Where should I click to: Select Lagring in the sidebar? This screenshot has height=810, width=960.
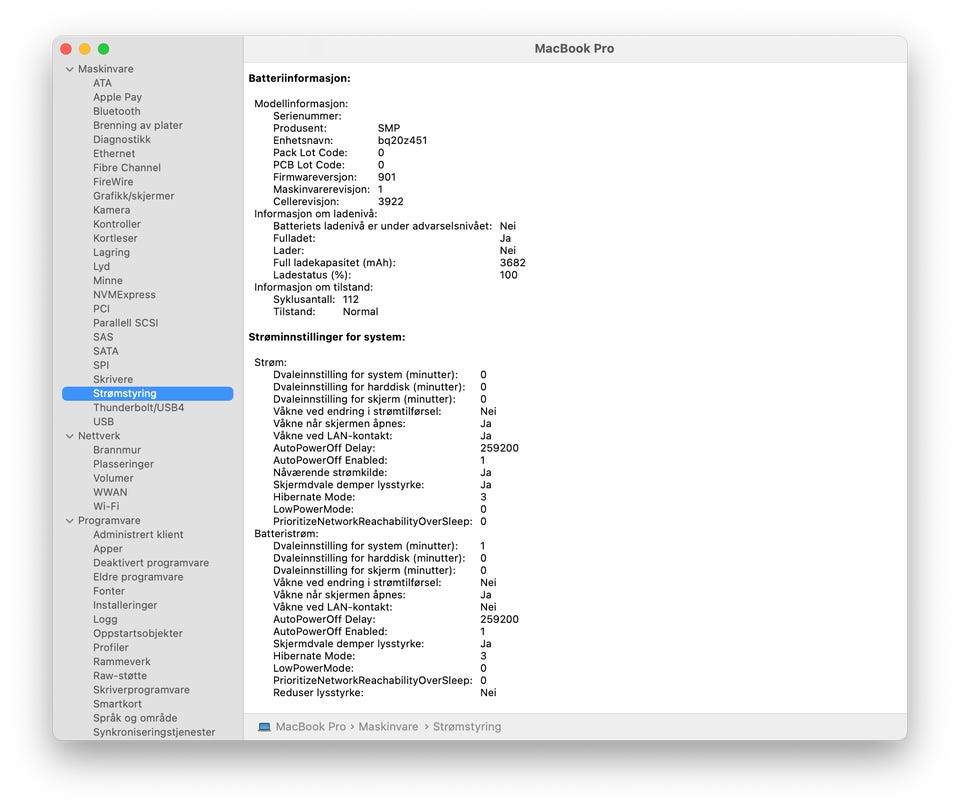[x=111, y=252]
